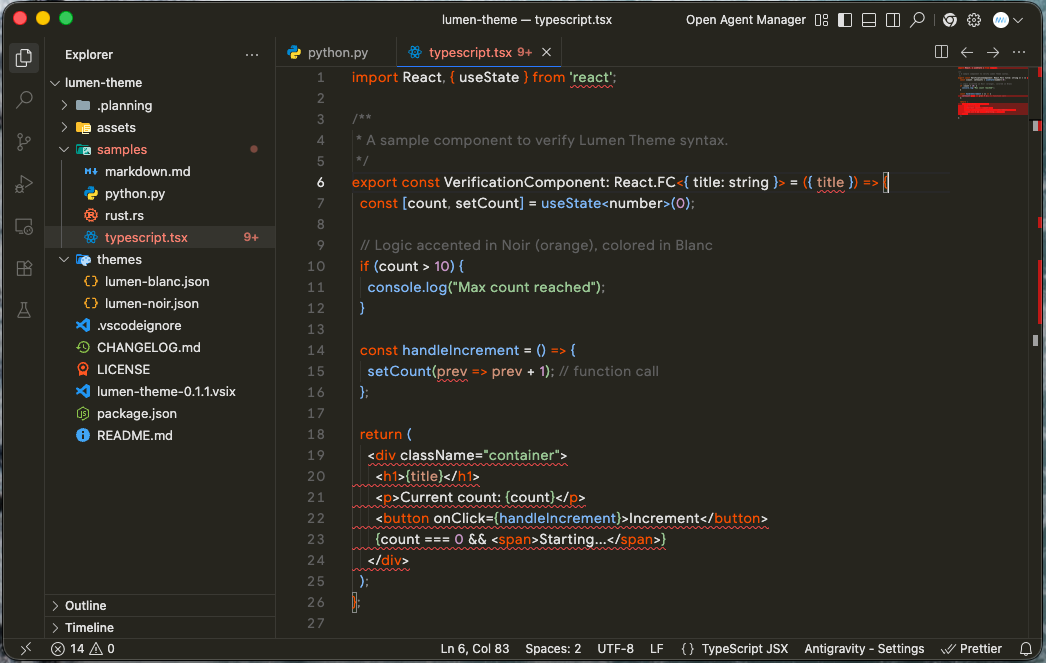The width and height of the screenshot is (1046, 663).
Task: Open the Run and Debug view
Action: (x=24, y=184)
